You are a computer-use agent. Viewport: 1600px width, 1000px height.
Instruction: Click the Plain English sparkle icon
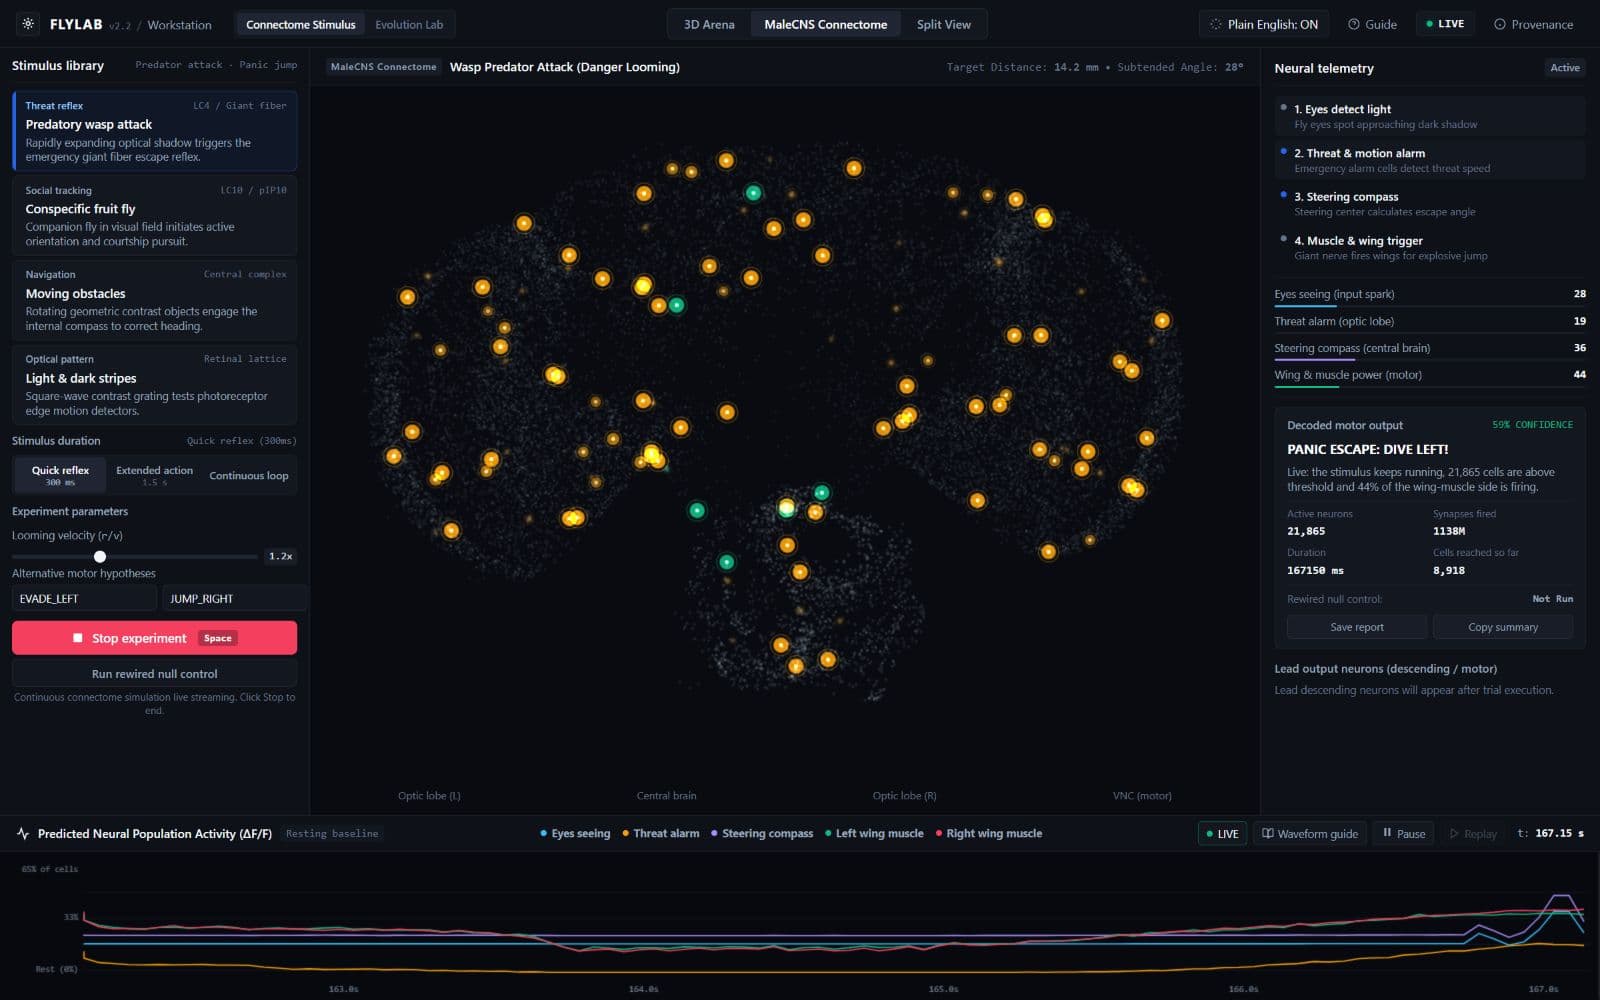(1215, 24)
